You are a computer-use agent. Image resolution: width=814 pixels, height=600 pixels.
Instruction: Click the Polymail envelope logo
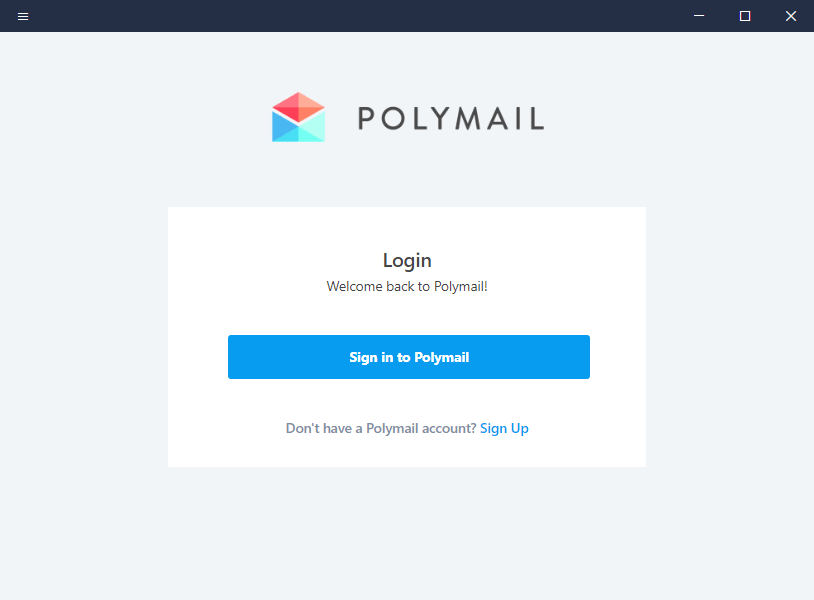pyautogui.click(x=298, y=117)
